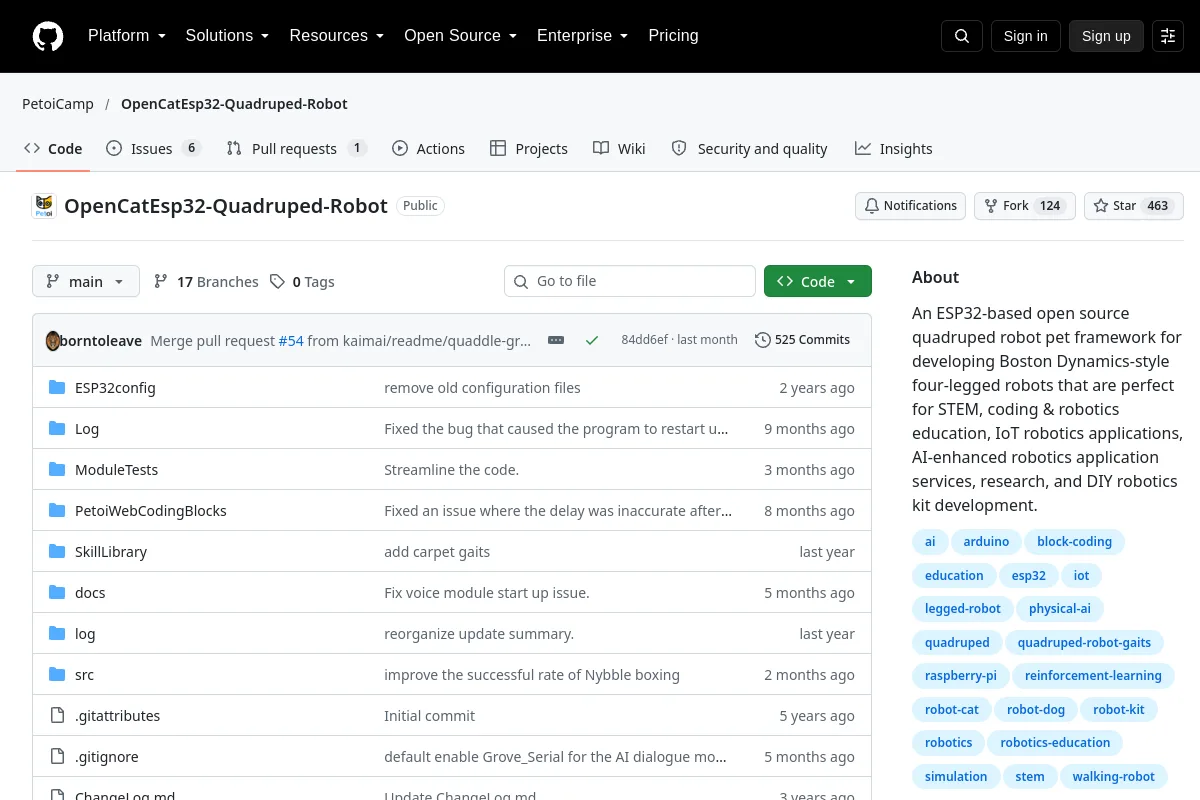Click commit hash 84dd6ef

[x=644, y=340]
